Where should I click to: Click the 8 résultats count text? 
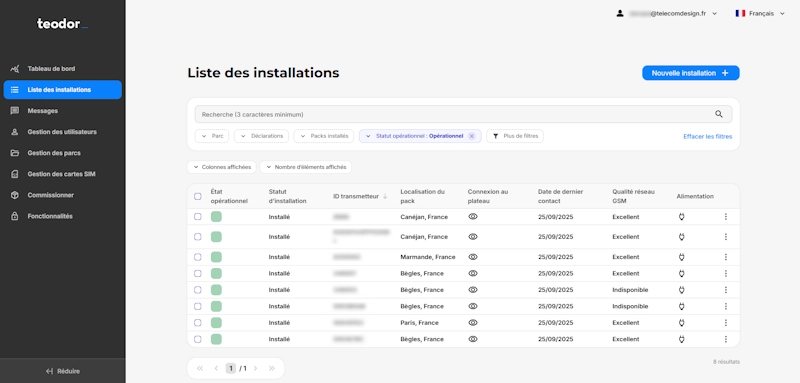pyautogui.click(x=726, y=362)
